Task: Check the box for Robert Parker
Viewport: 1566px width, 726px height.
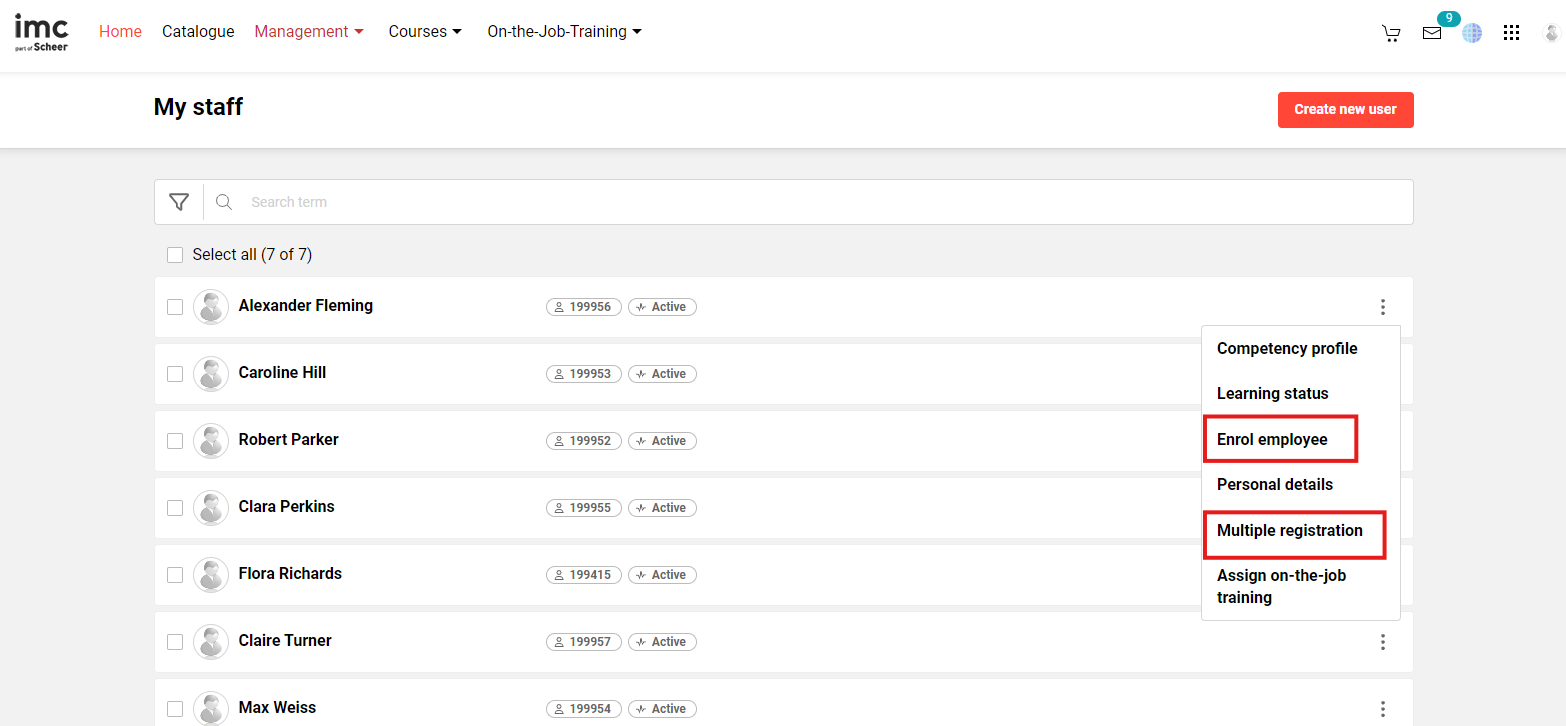Action: pos(175,441)
